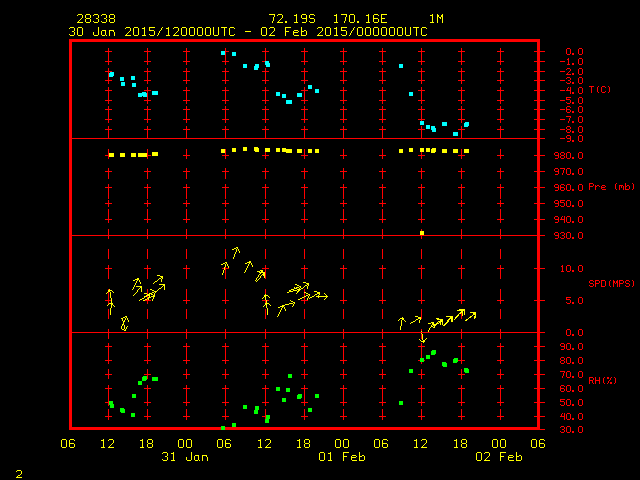Click the 940.0 pressure tick value
This screenshot has height=480, width=640.
[569, 219]
